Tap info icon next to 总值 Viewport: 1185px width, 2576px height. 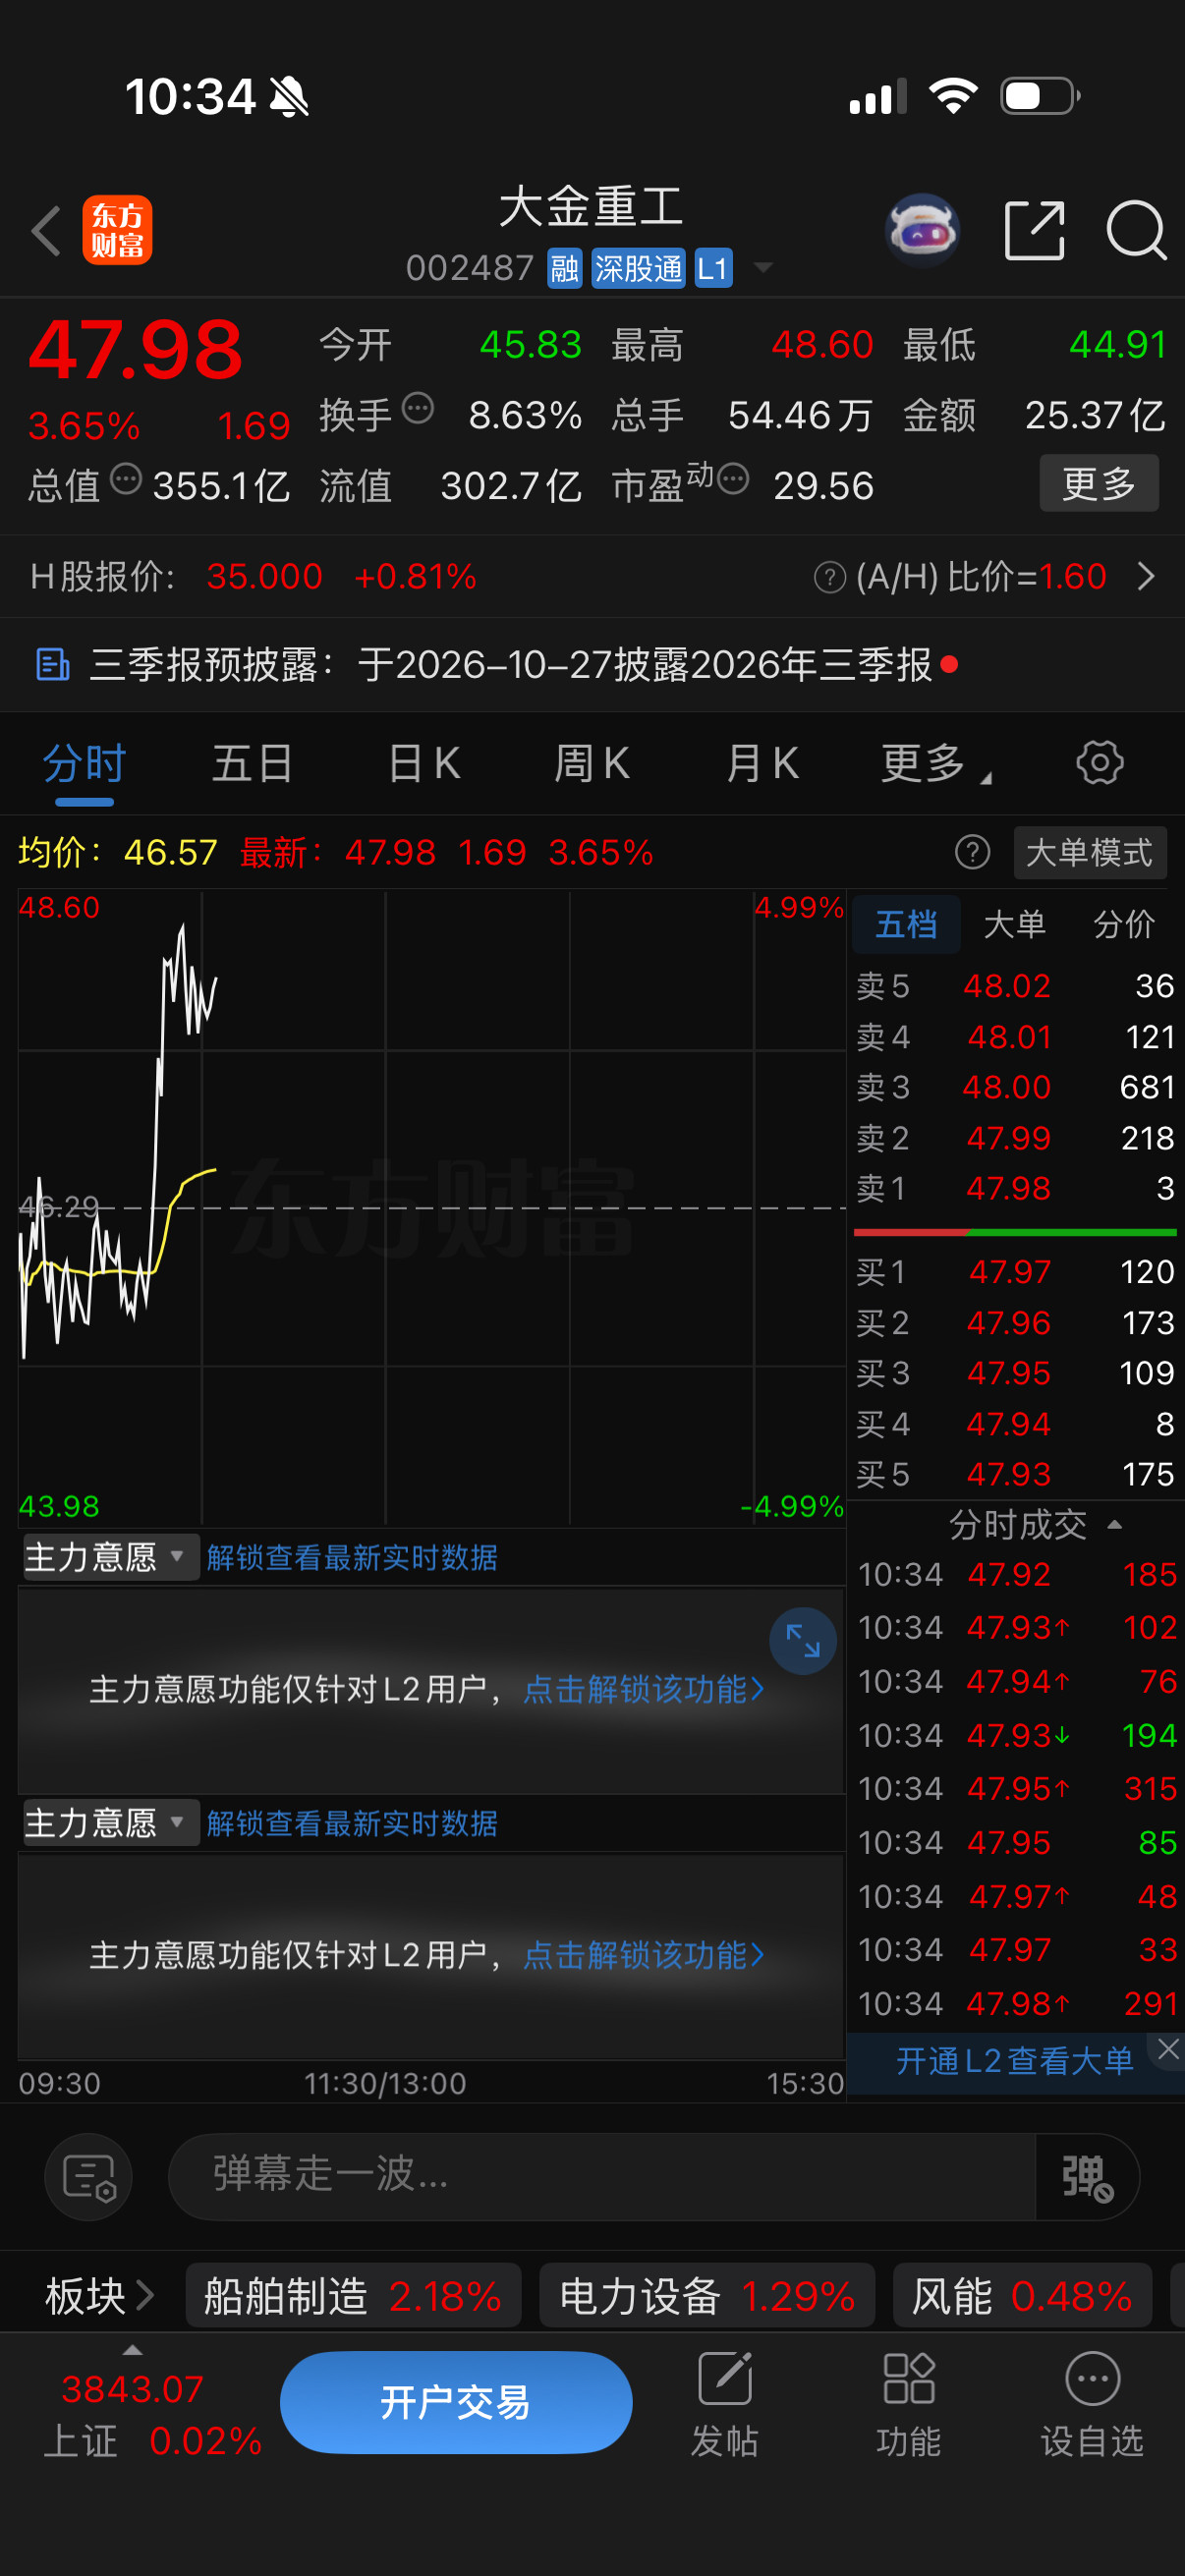(x=126, y=479)
